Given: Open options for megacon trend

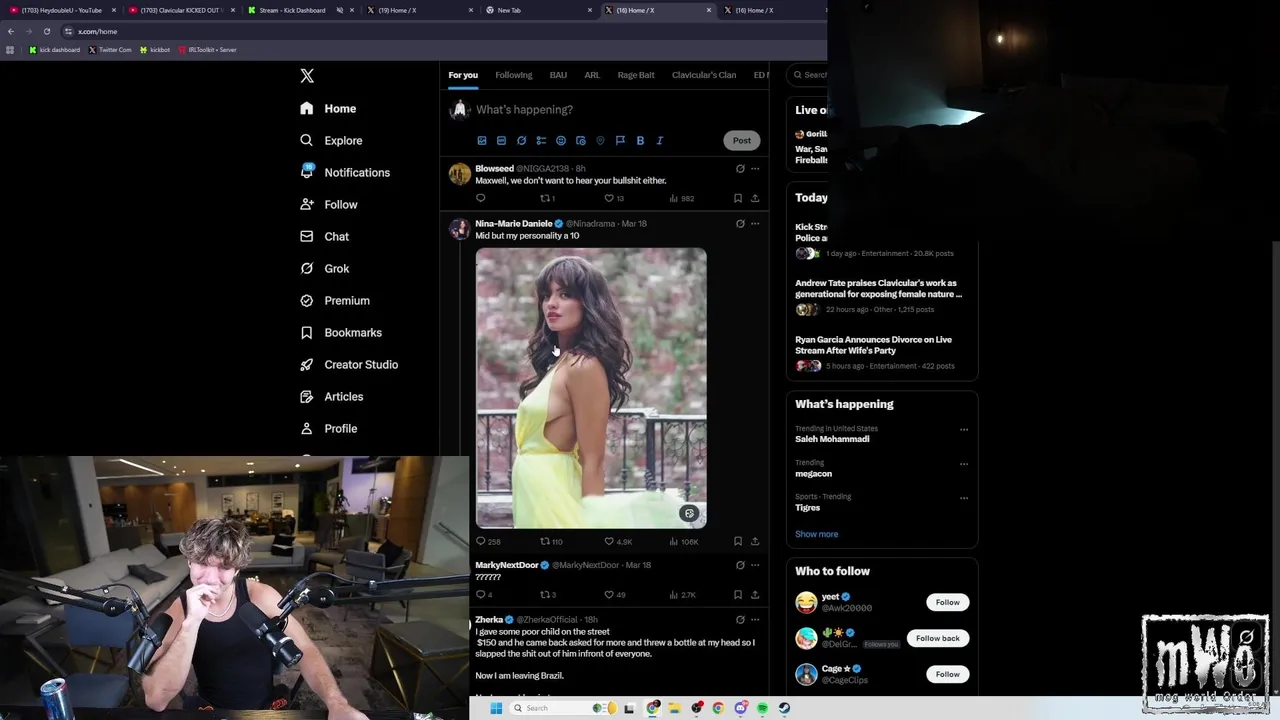Looking at the screenshot, I should [964, 464].
